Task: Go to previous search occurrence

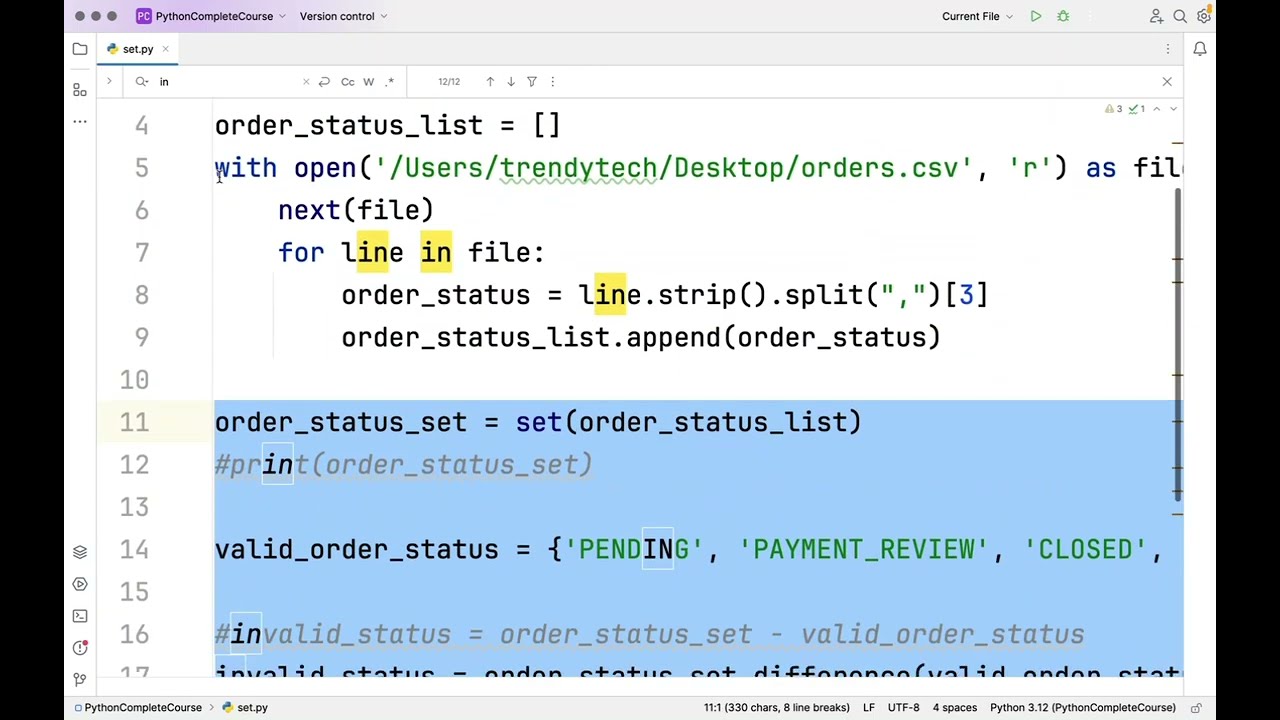Action: (490, 82)
